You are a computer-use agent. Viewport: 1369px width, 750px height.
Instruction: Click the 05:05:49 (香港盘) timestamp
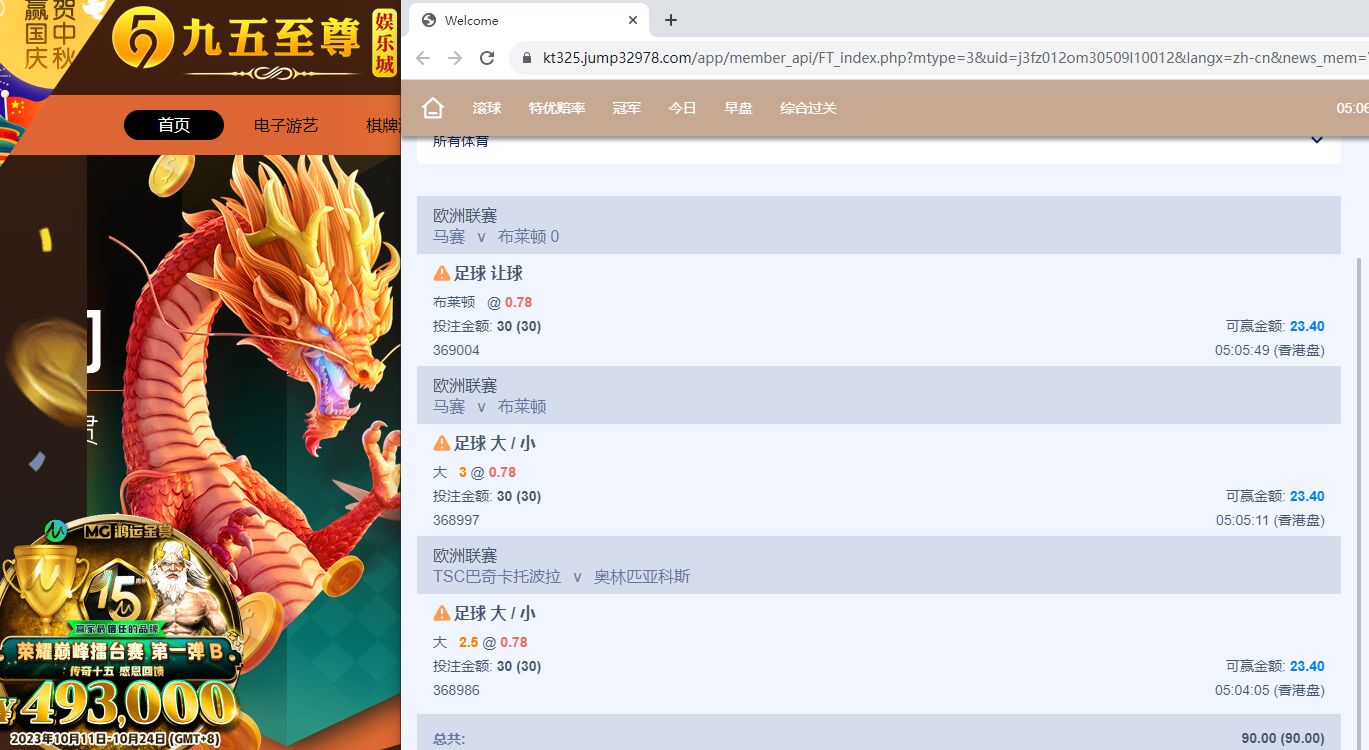[1270, 351]
